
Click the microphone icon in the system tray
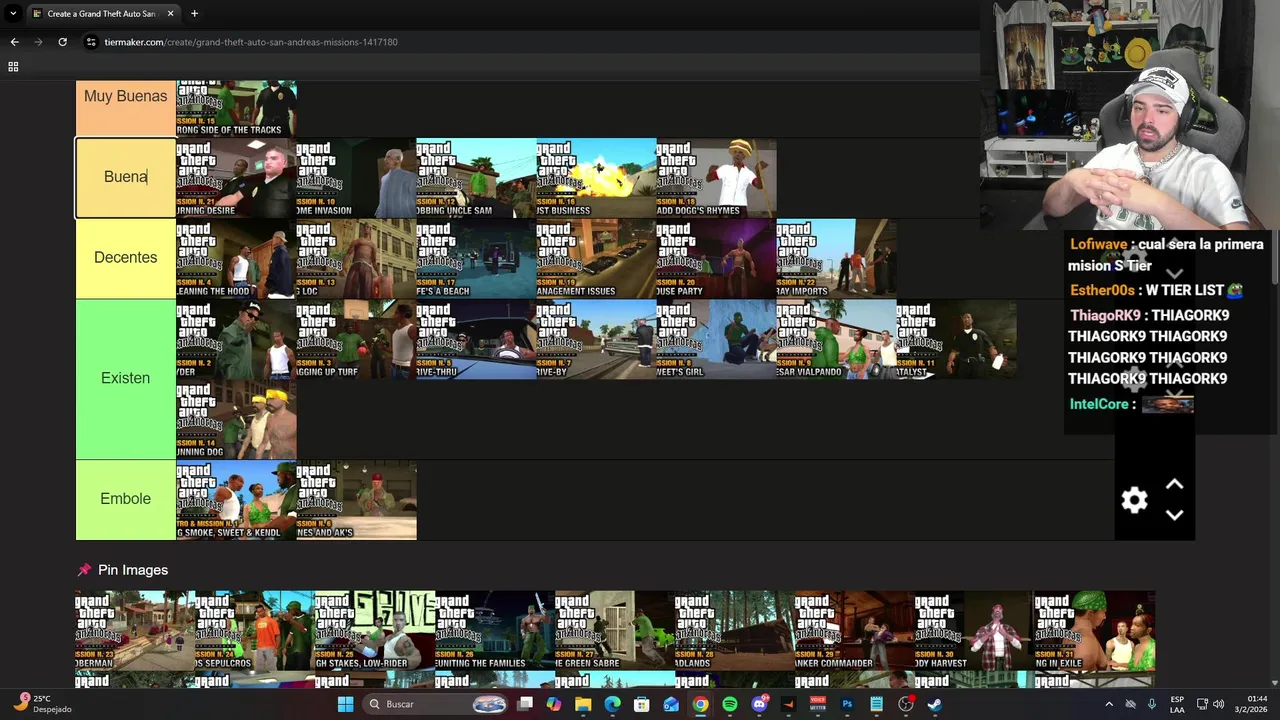(x=1152, y=704)
